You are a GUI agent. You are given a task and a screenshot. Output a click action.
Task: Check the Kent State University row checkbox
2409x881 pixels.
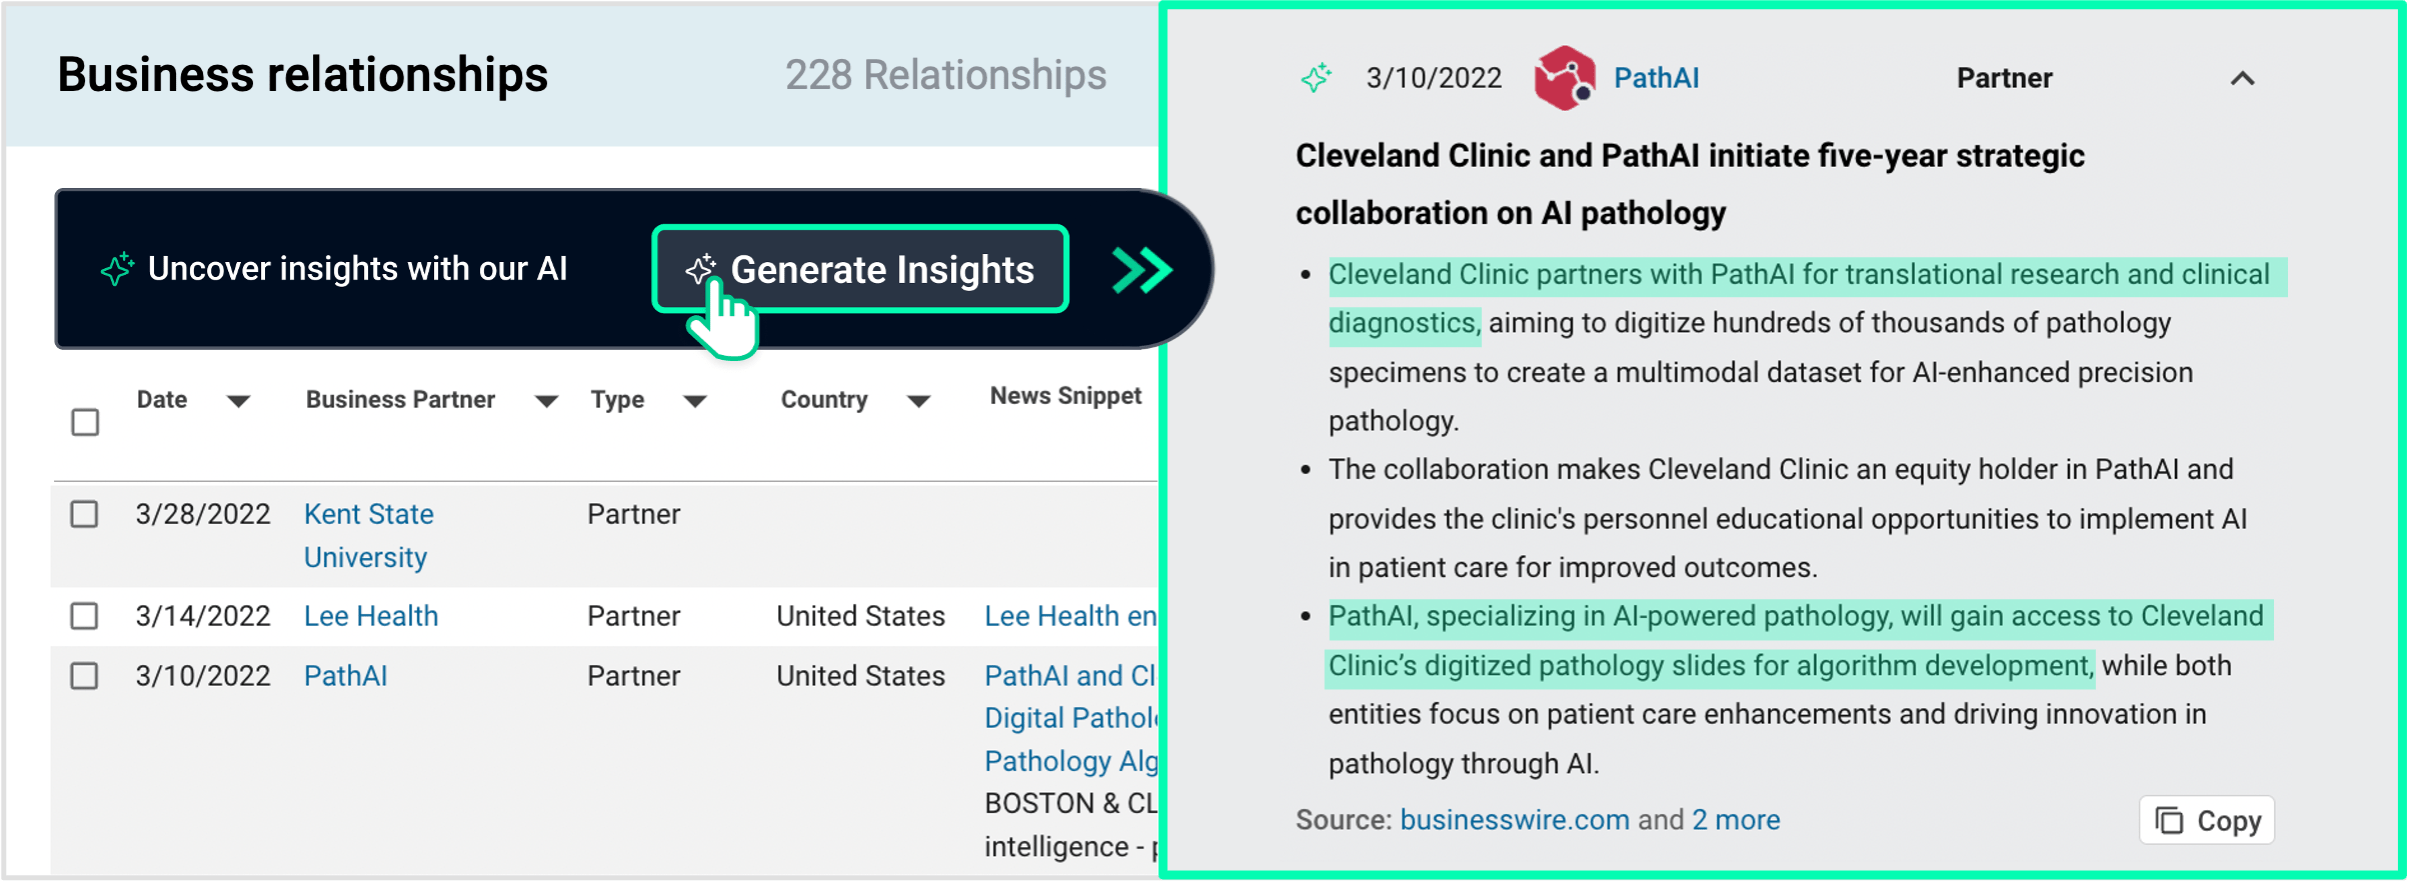tap(85, 515)
